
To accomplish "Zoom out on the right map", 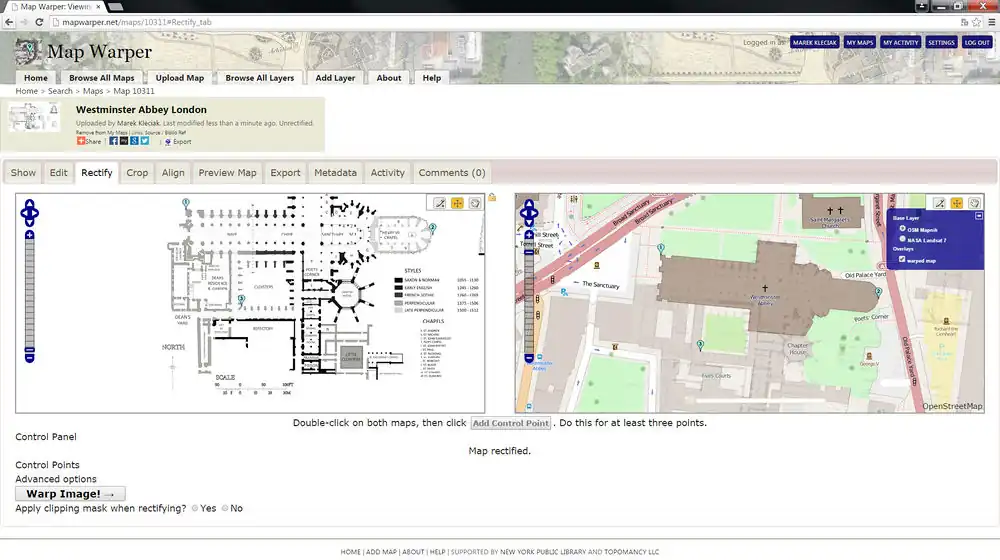I will (x=529, y=357).
